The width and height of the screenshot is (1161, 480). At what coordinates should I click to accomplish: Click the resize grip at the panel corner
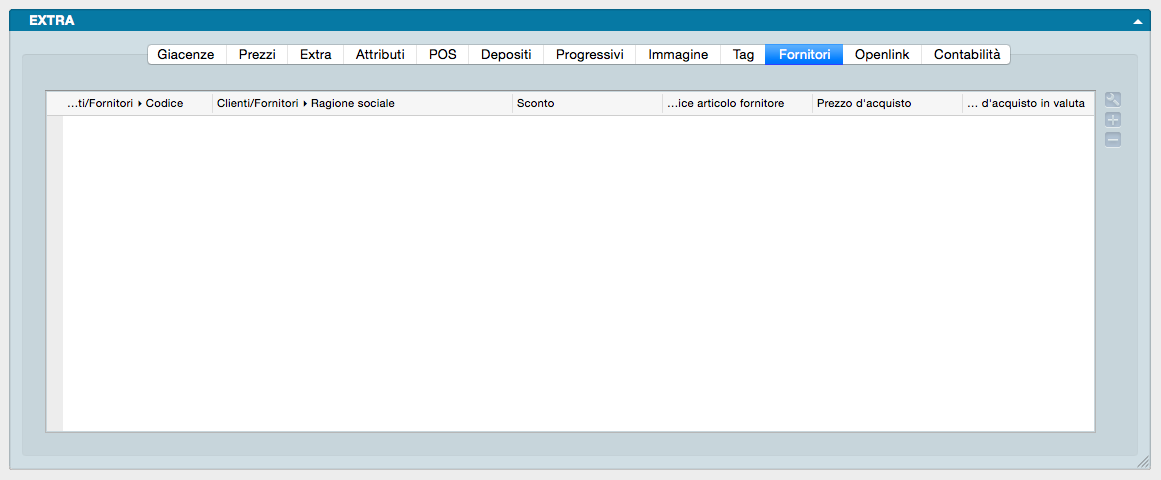pyautogui.click(x=1143, y=462)
